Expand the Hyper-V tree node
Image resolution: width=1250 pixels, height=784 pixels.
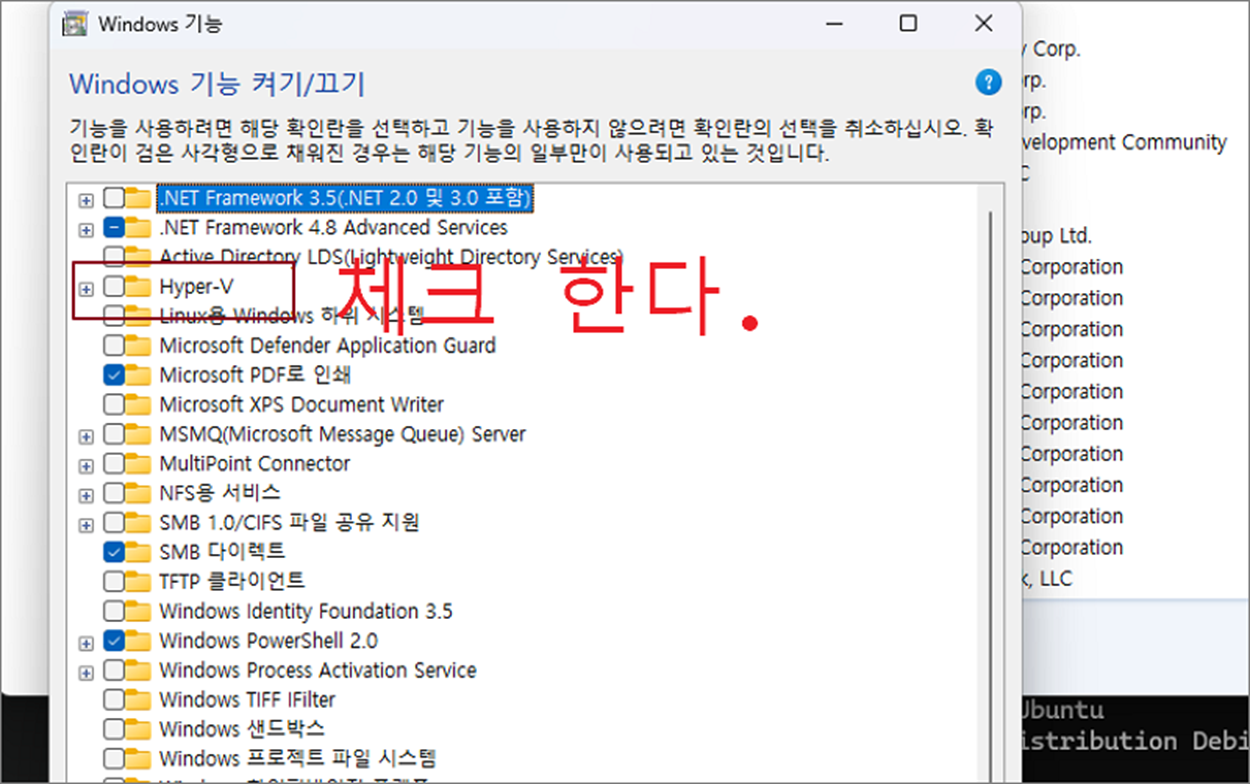[86, 289]
